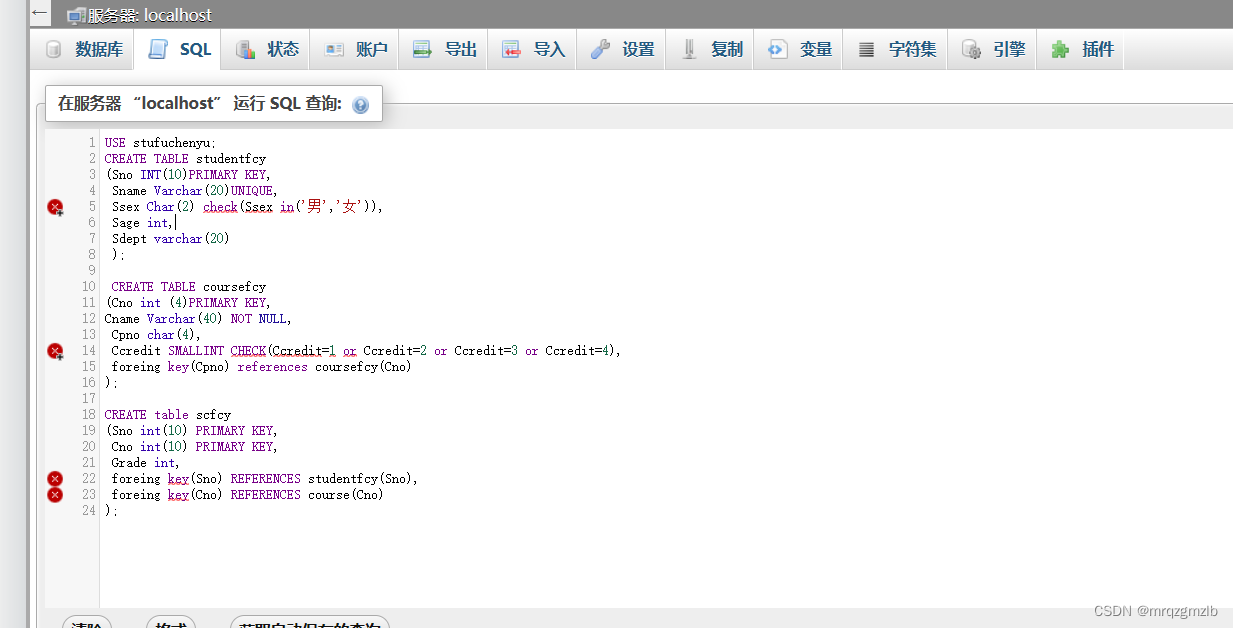This screenshot has width=1233, height=628.
Task: Click the error marker on line 22
Action: [55, 479]
